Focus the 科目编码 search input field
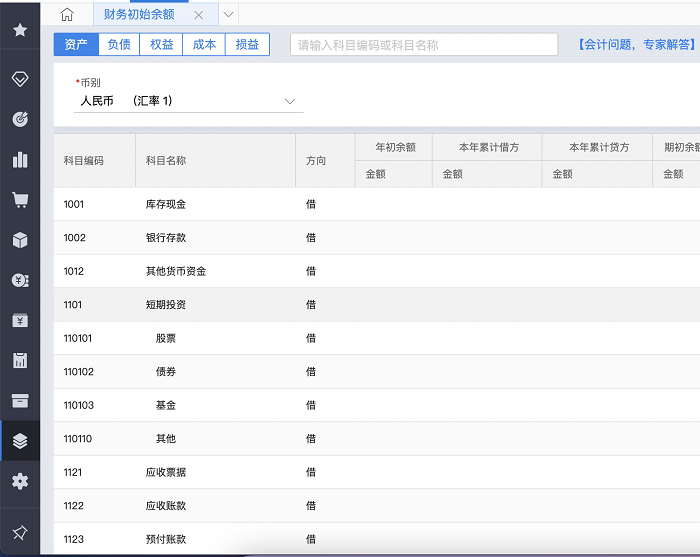Viewport: 700px width, 557px height. [x=423, y=45]
